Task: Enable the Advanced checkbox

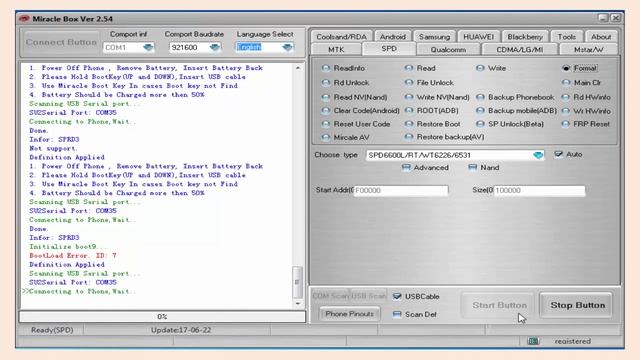Action: pyautogui.click(x=406, y=167)
